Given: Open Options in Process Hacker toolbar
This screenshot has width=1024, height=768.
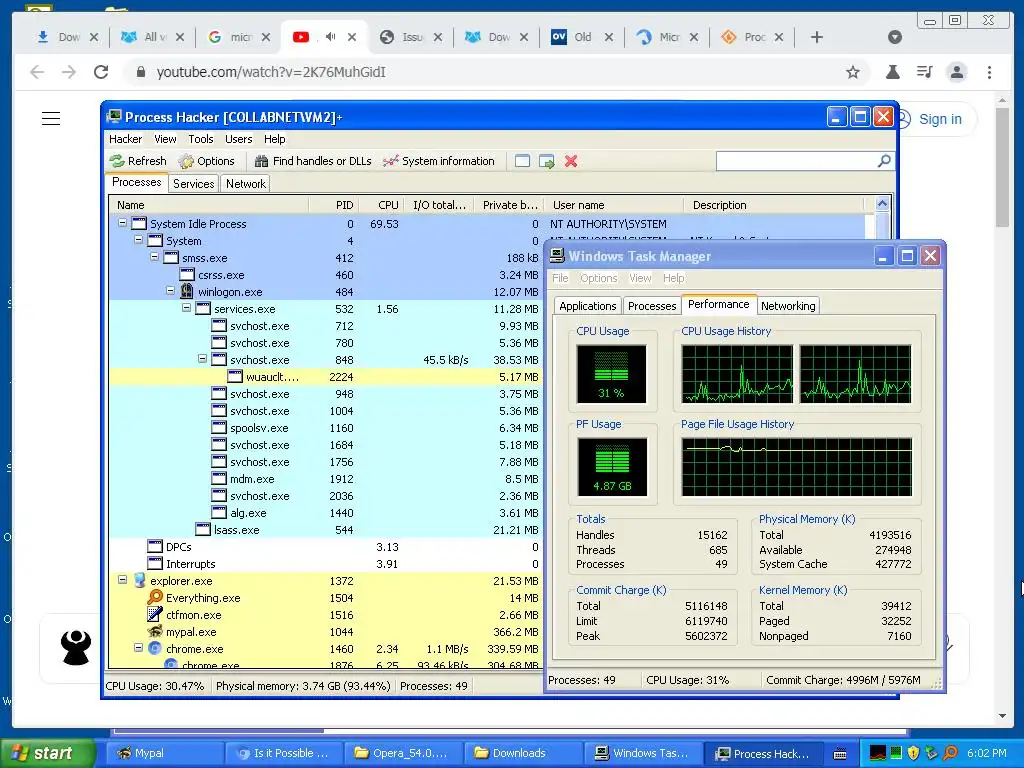Looking at the screenshot, I should coord(206,161).
